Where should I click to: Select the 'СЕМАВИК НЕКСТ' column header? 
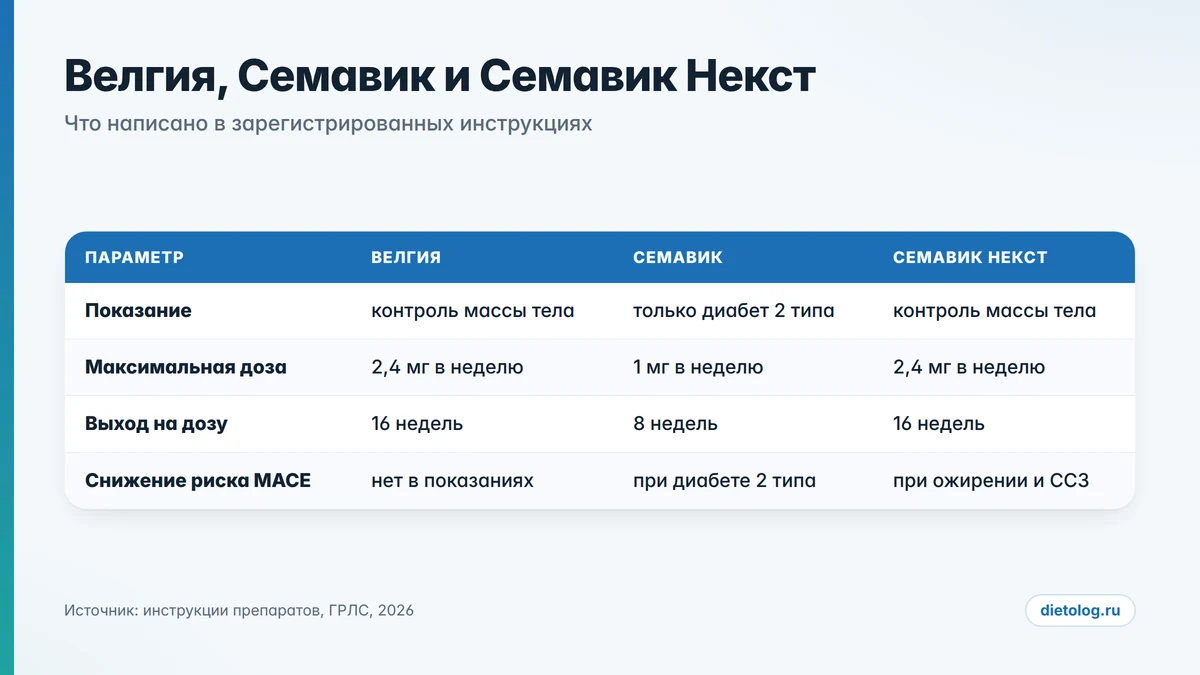tap(970, 257)
